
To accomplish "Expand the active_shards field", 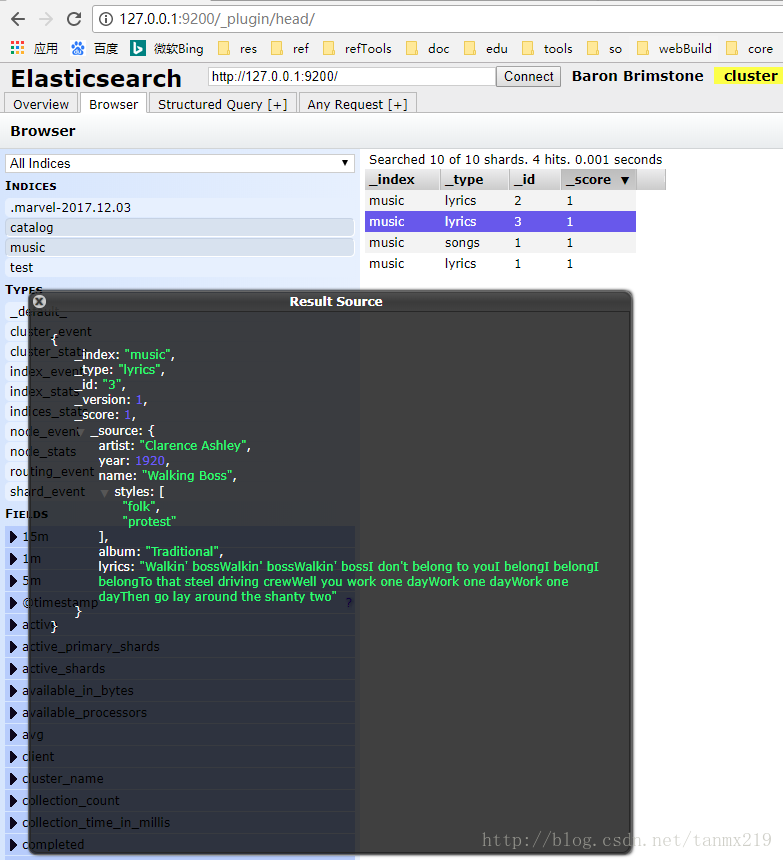I will point(14,669).
